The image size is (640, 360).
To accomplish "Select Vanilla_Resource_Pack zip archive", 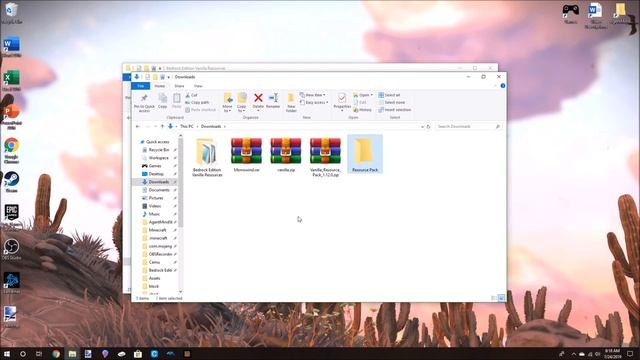I will pos(325,157).
